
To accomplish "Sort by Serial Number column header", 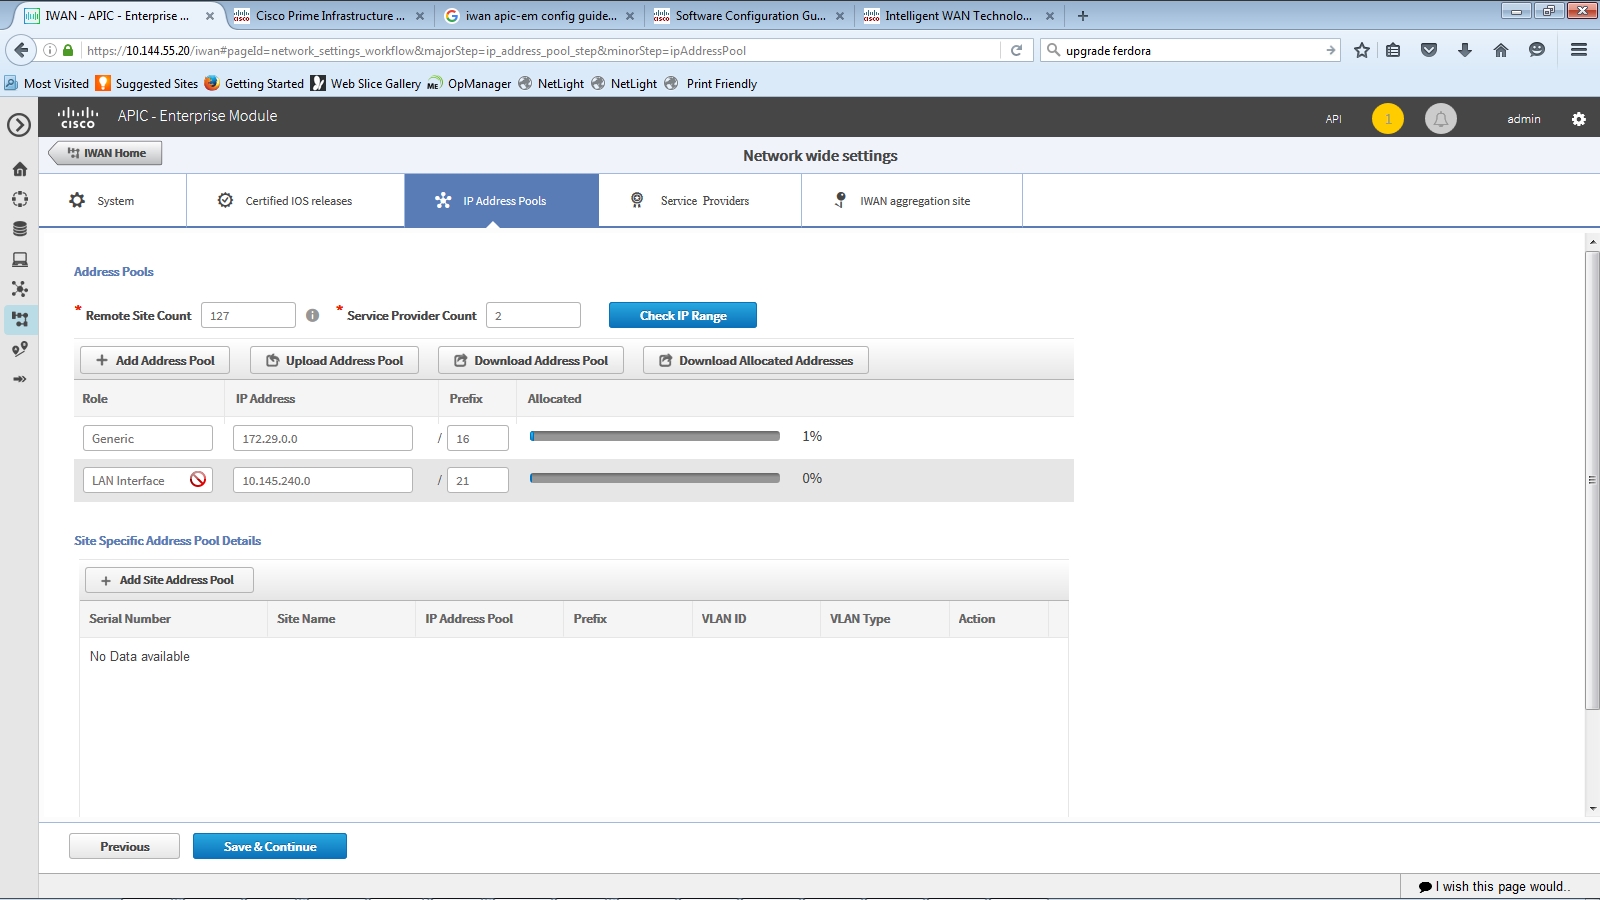I will 130,619.
